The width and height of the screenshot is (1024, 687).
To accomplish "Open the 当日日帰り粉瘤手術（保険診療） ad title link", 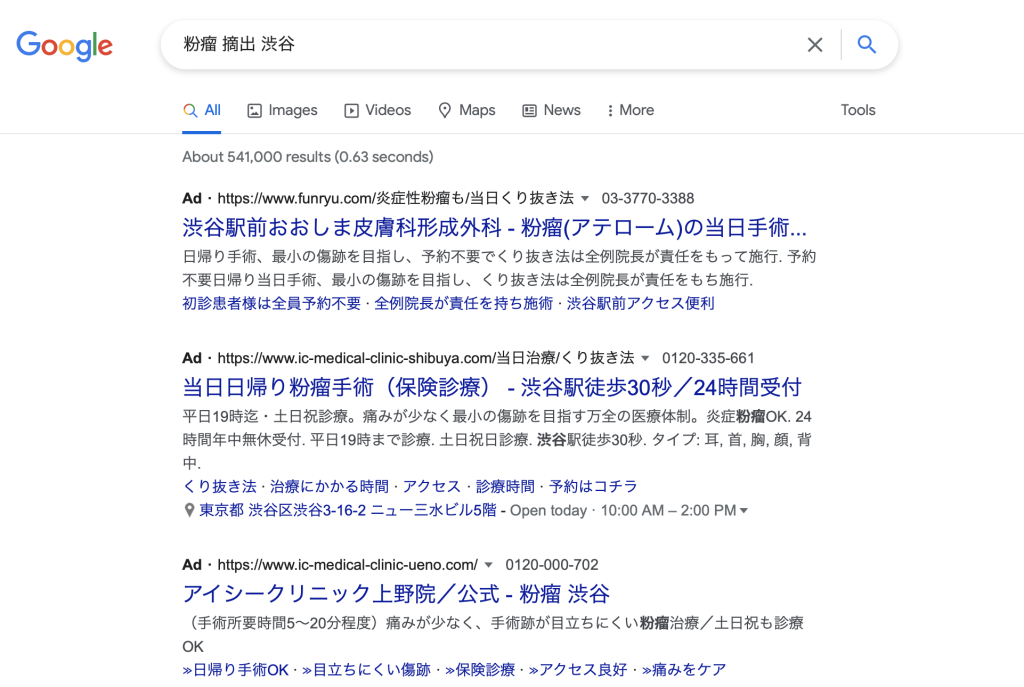I will pos(492,387).
